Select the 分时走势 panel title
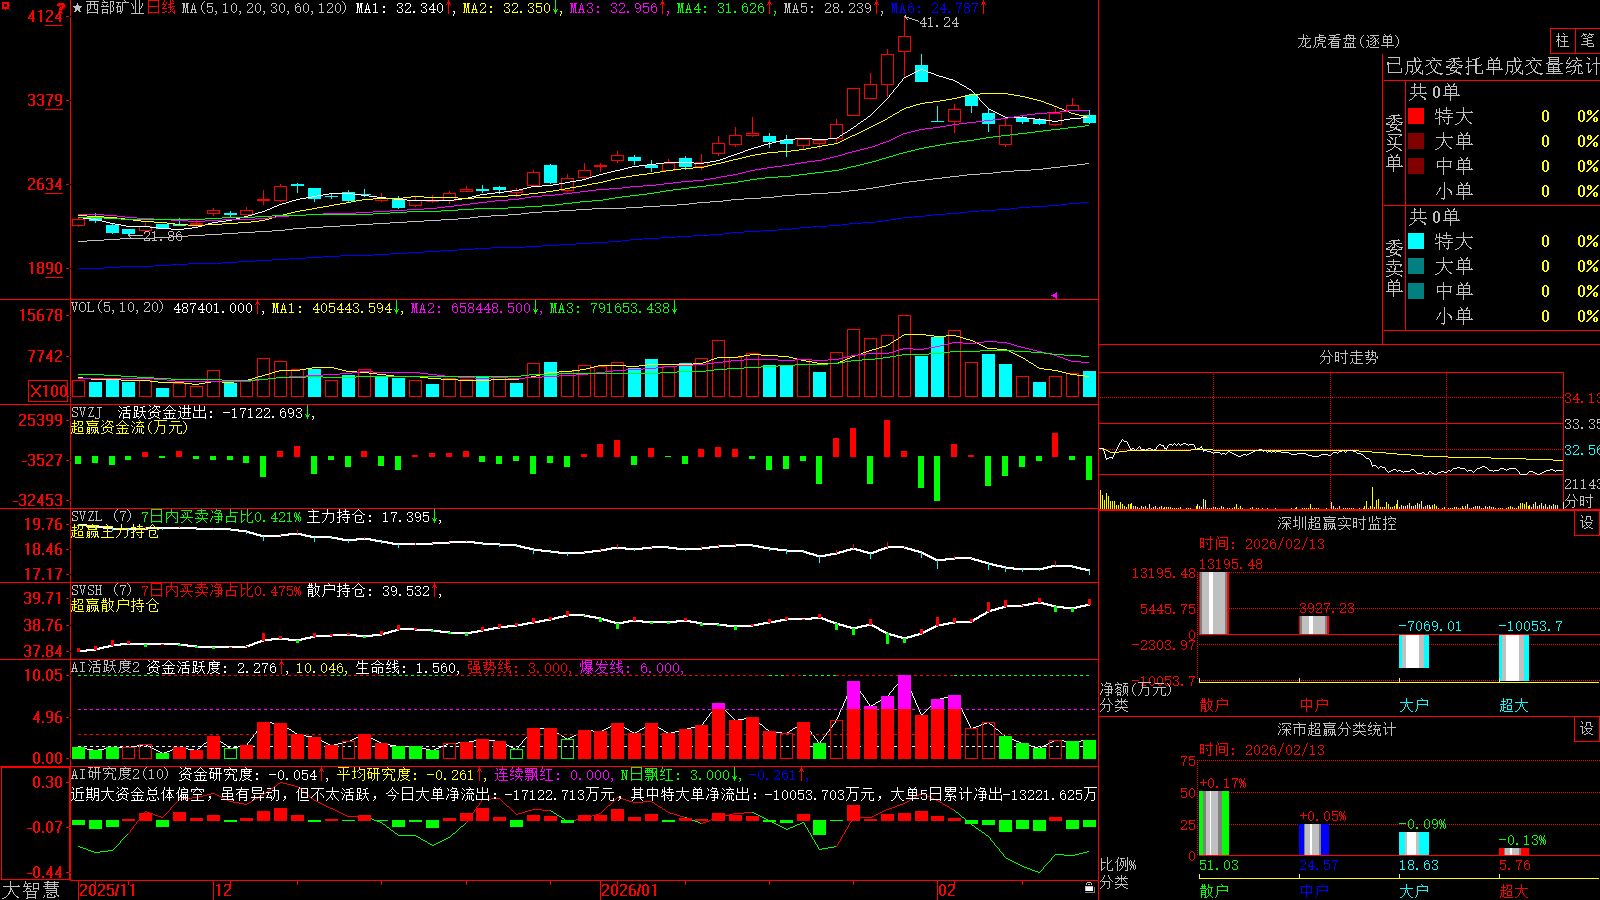Viewport: 1600px width, 900px height. (1348, 357)
